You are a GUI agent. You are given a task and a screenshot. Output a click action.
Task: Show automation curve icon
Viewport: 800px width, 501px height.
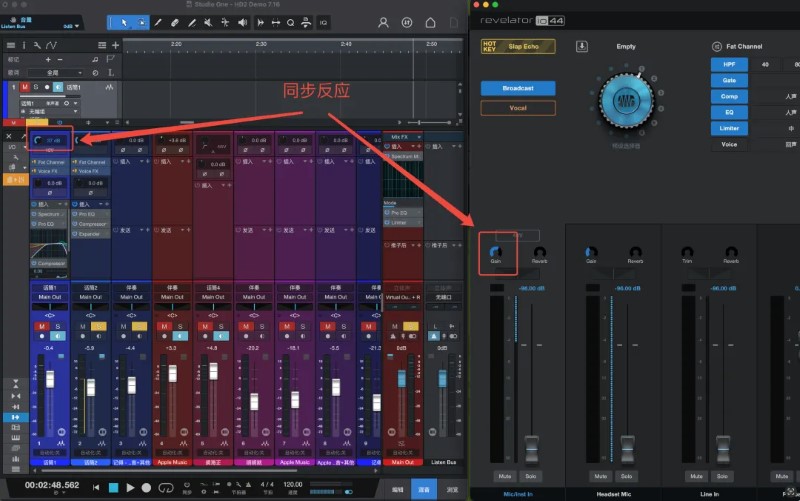click(x=52, y=45)
